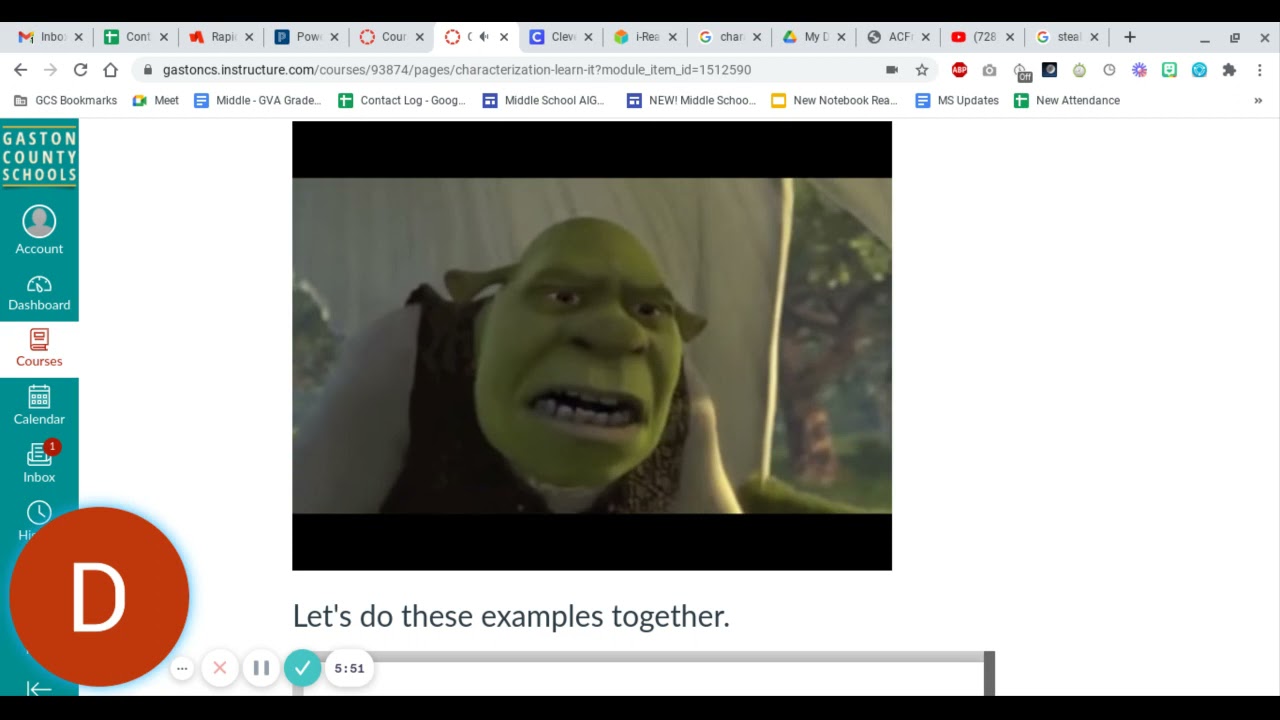
Task: Switch to the Rapid tab
Action: [220, 37]
